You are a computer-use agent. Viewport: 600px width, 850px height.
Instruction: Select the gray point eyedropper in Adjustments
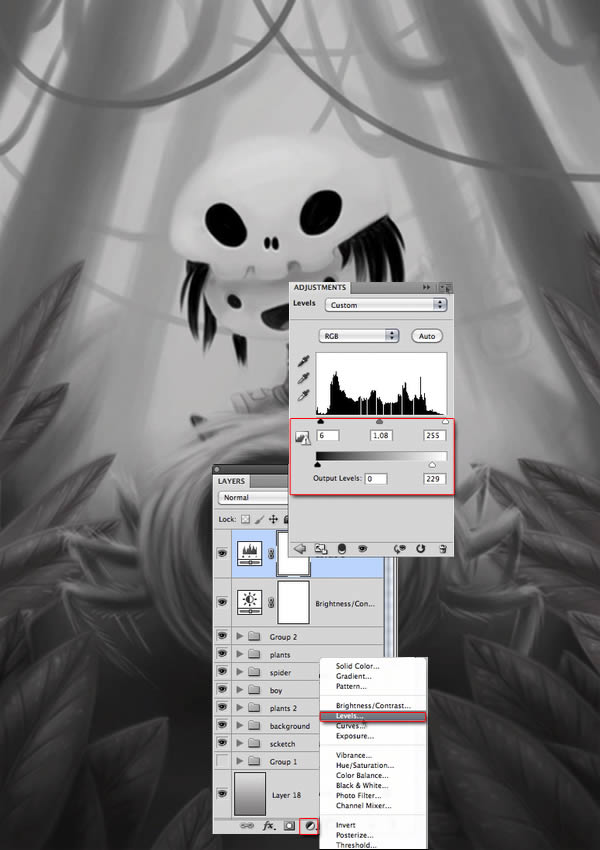click(x=304, y=378)
